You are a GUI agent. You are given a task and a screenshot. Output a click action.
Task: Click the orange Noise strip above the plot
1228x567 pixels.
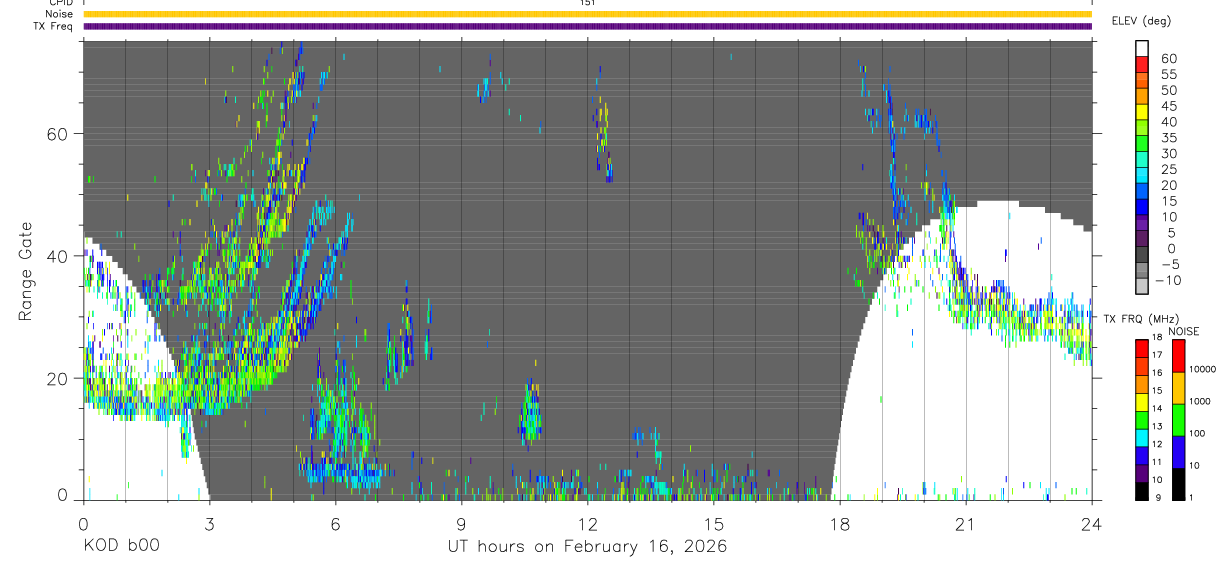(x=587, y=14)
